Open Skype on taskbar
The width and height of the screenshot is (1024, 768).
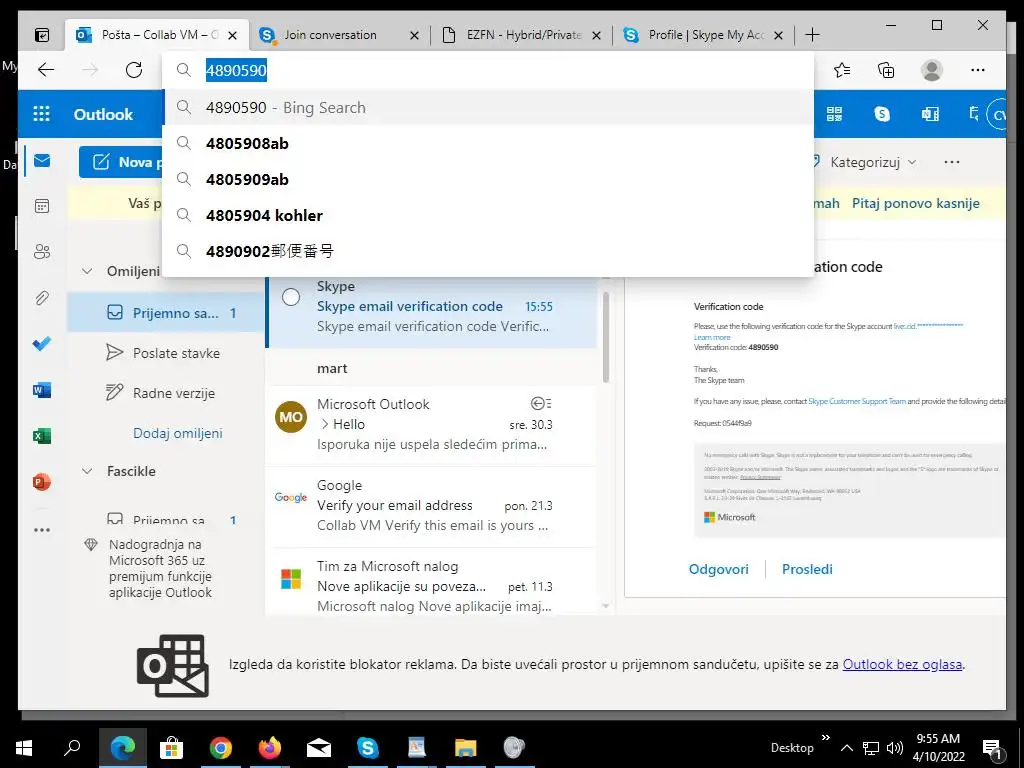click(x=368, y=747)
